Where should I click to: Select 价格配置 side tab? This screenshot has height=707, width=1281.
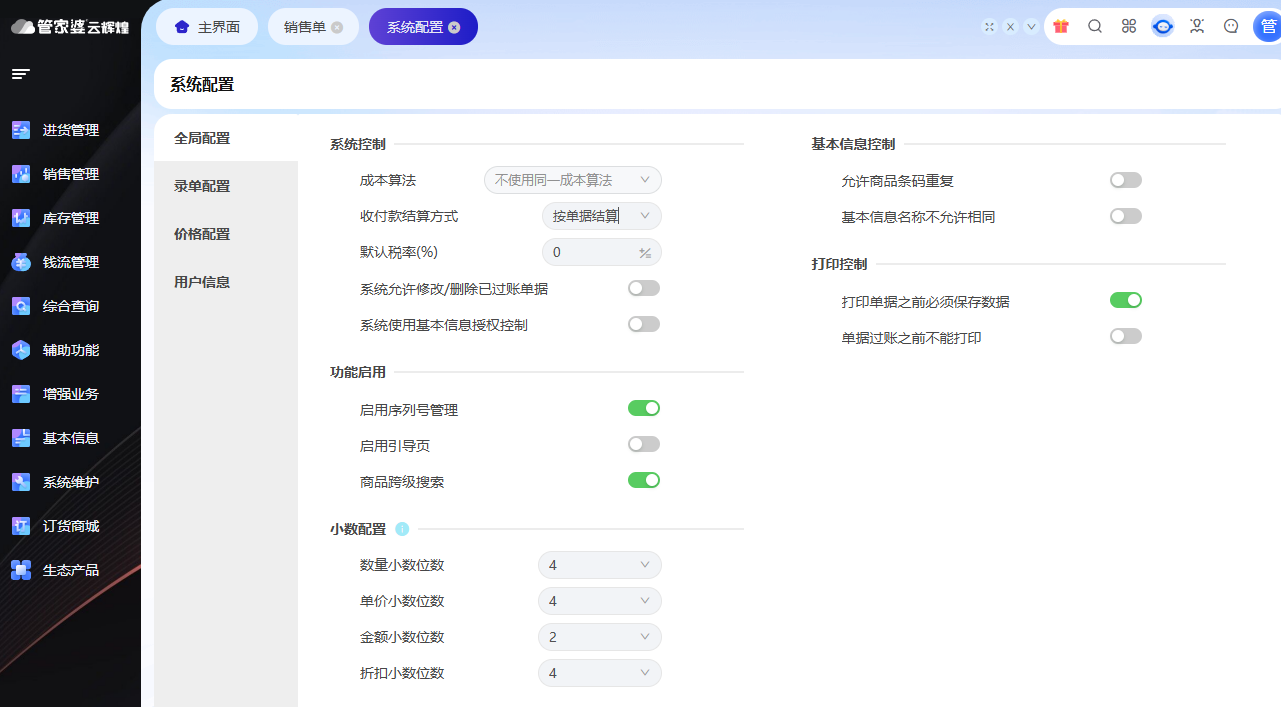226,234
